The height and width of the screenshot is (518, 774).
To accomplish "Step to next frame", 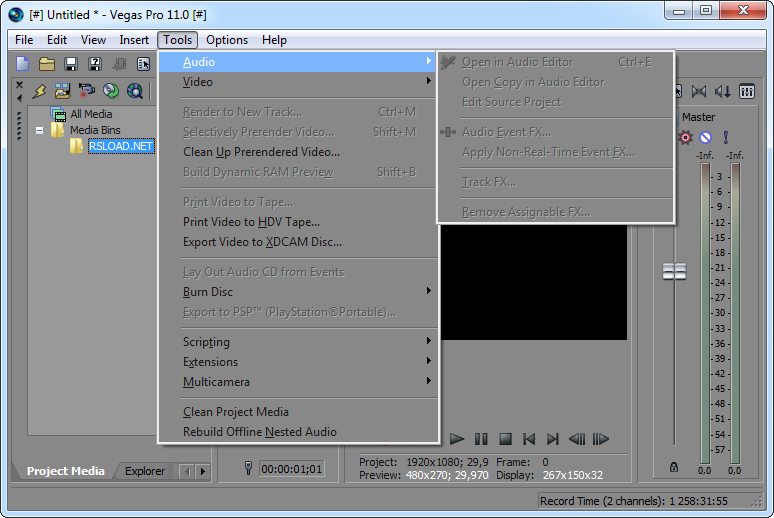I will [x=601, y=438].
